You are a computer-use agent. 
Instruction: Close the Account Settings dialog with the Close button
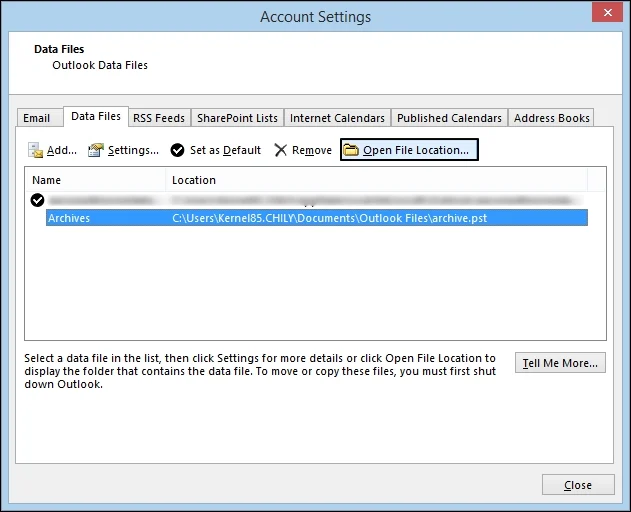point(578,485)
